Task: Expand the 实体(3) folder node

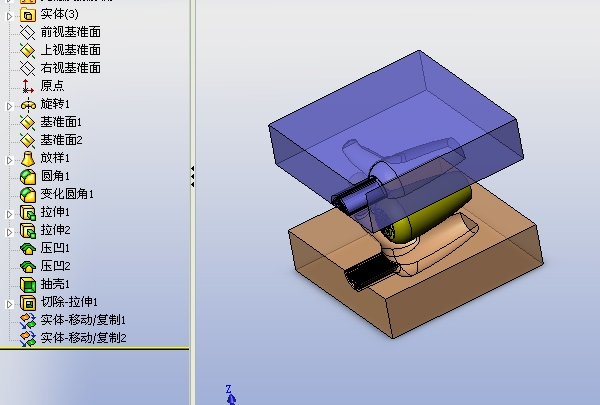Action: [9, 16]
